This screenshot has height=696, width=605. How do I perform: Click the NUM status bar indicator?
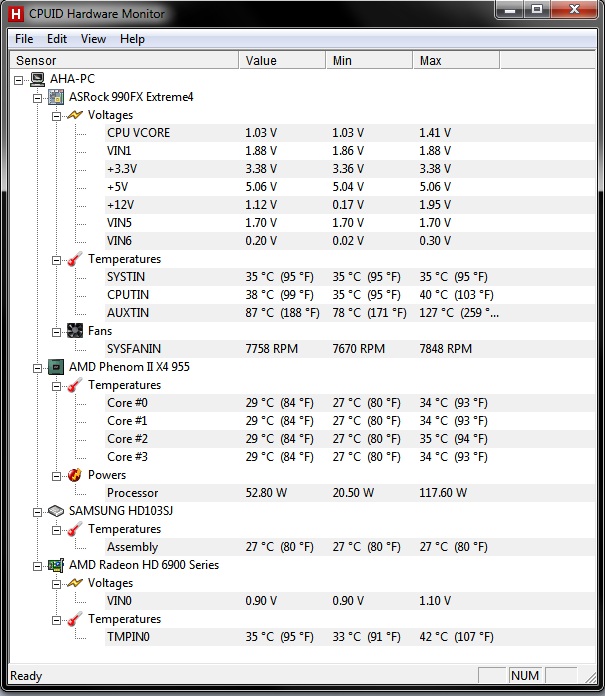(x=525, y=676)
